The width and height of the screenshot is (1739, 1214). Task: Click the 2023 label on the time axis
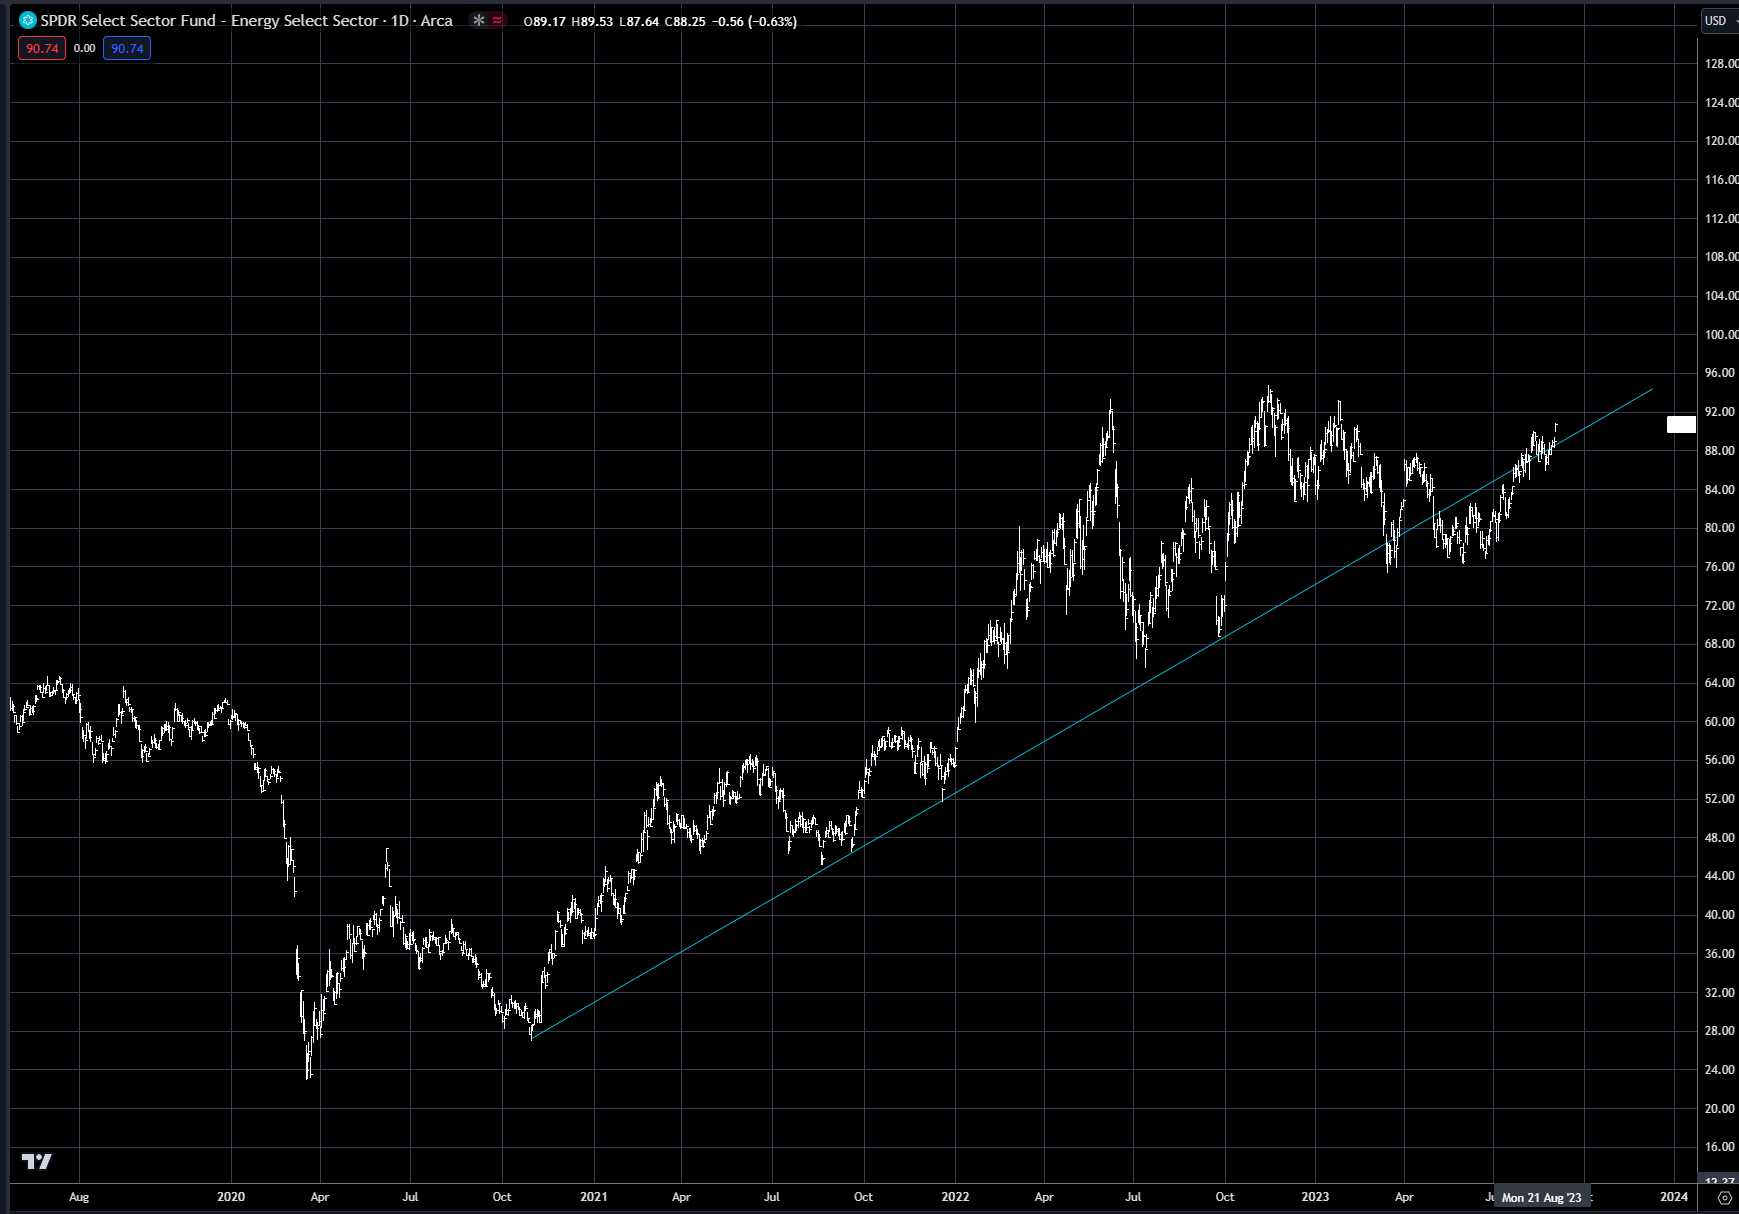pos(1315,1197)
